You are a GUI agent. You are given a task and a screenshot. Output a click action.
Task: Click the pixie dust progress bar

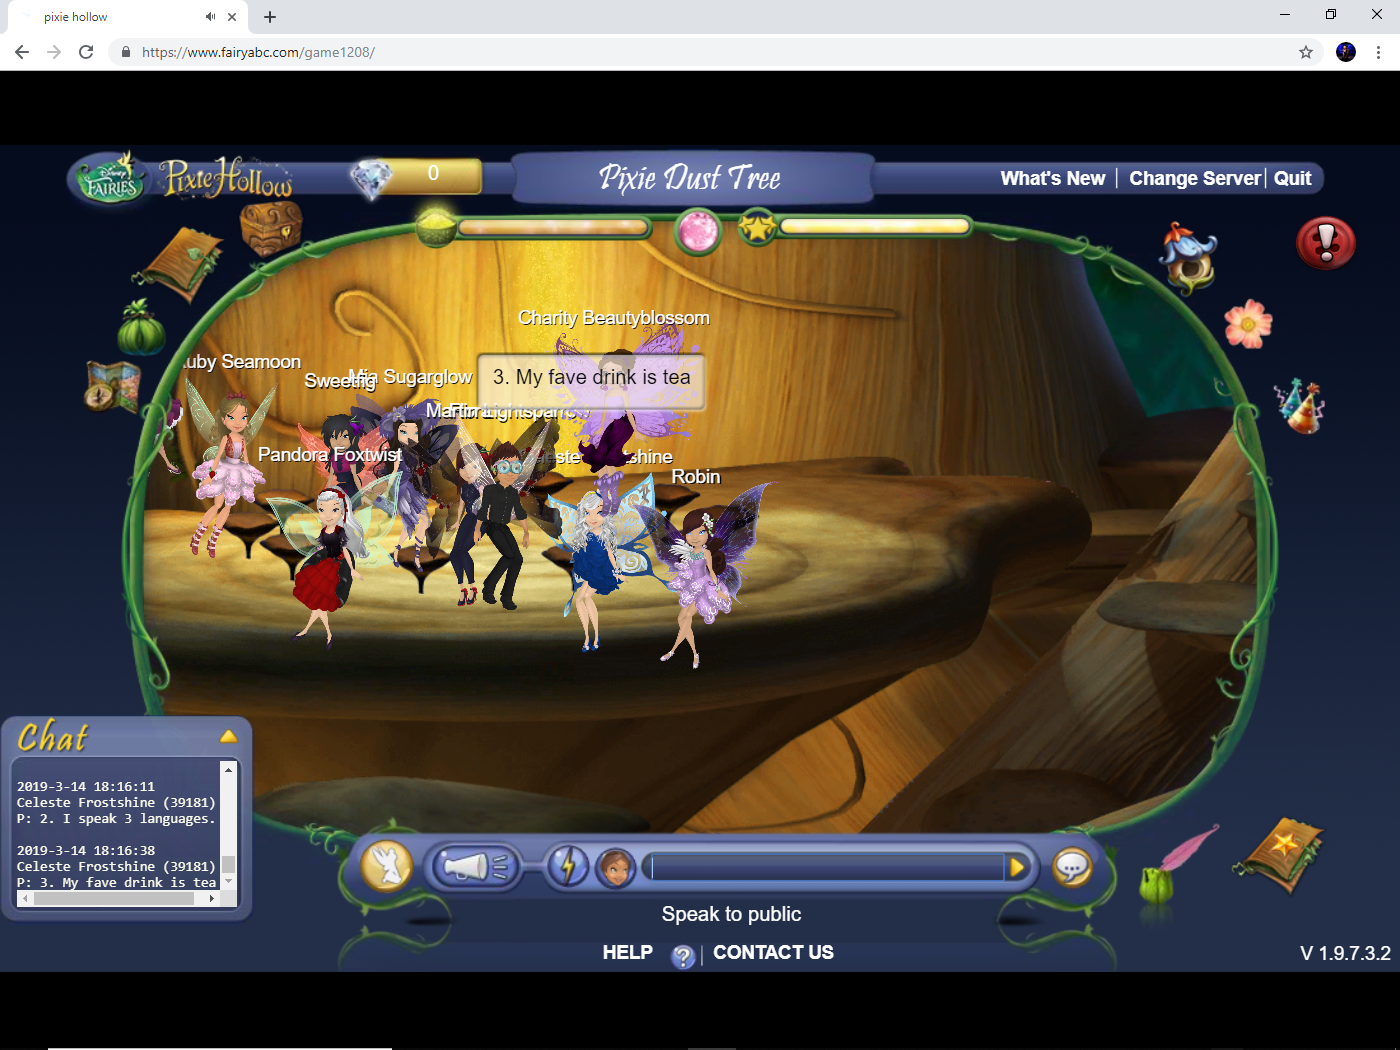555,227
